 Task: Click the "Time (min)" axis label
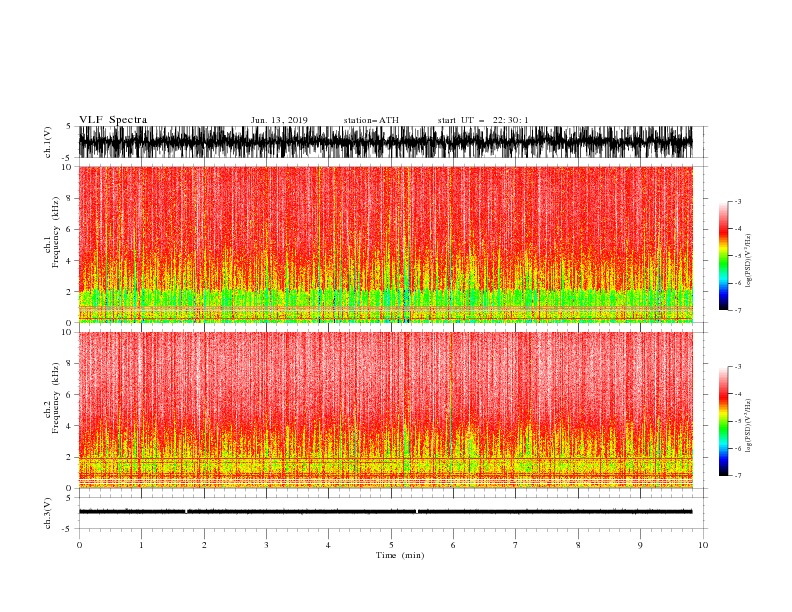pos(400,555)
